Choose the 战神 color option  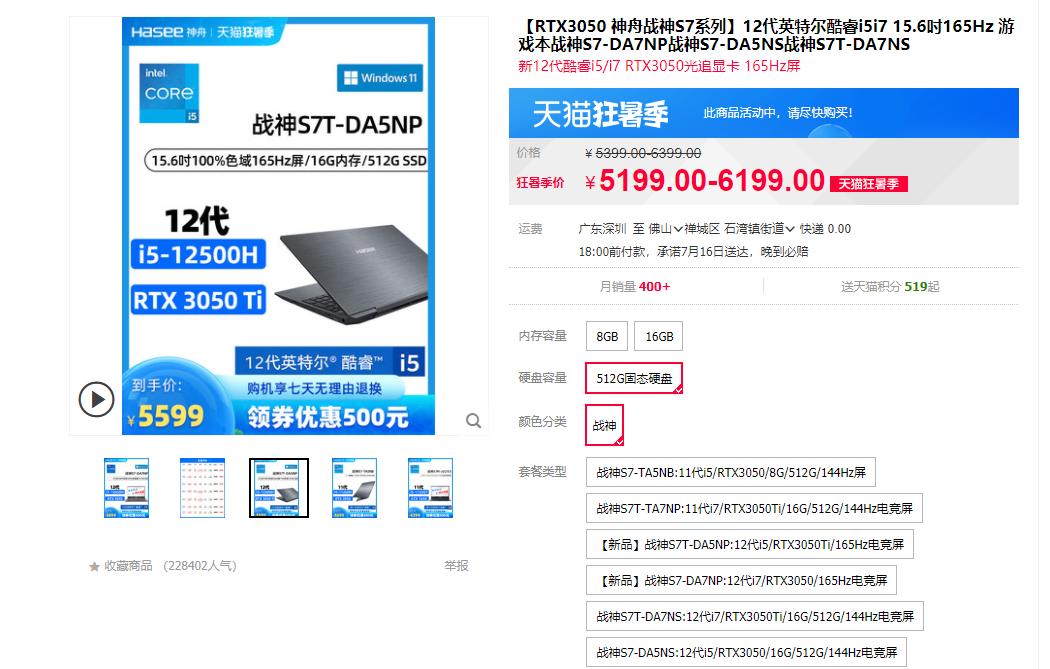click(x=604, y=425)
